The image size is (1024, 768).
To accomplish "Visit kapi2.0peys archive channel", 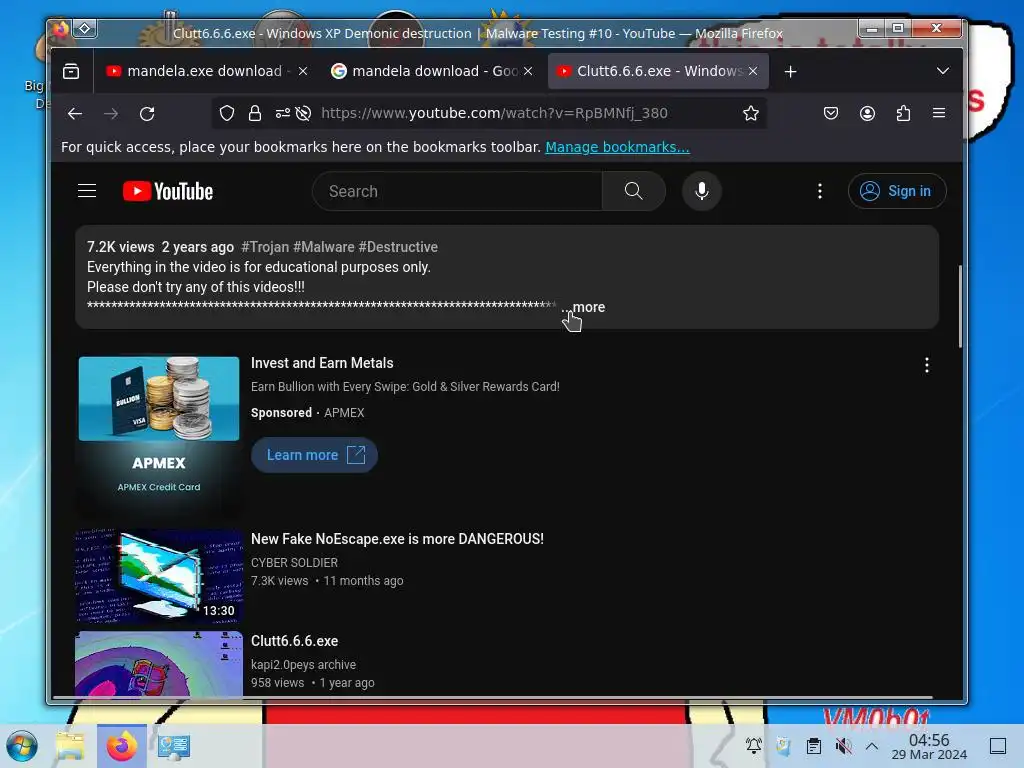I will coord(304,664).
